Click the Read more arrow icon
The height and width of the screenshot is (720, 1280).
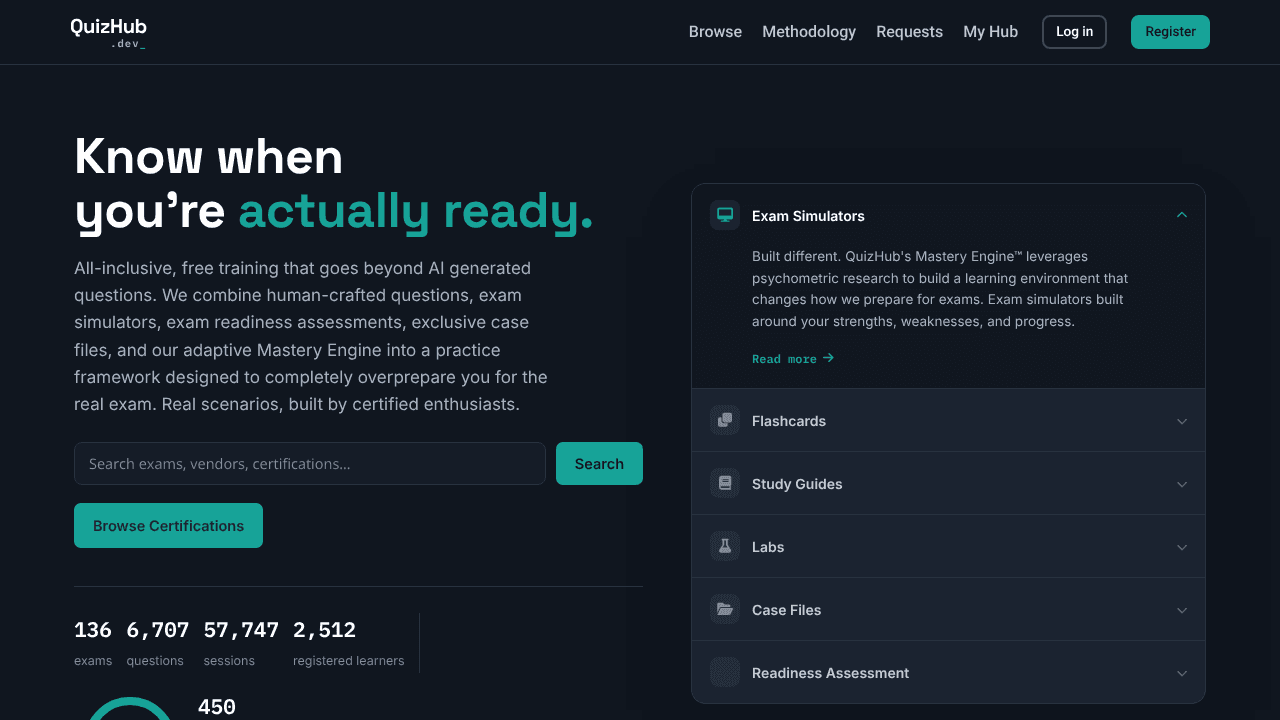[828, 358]
